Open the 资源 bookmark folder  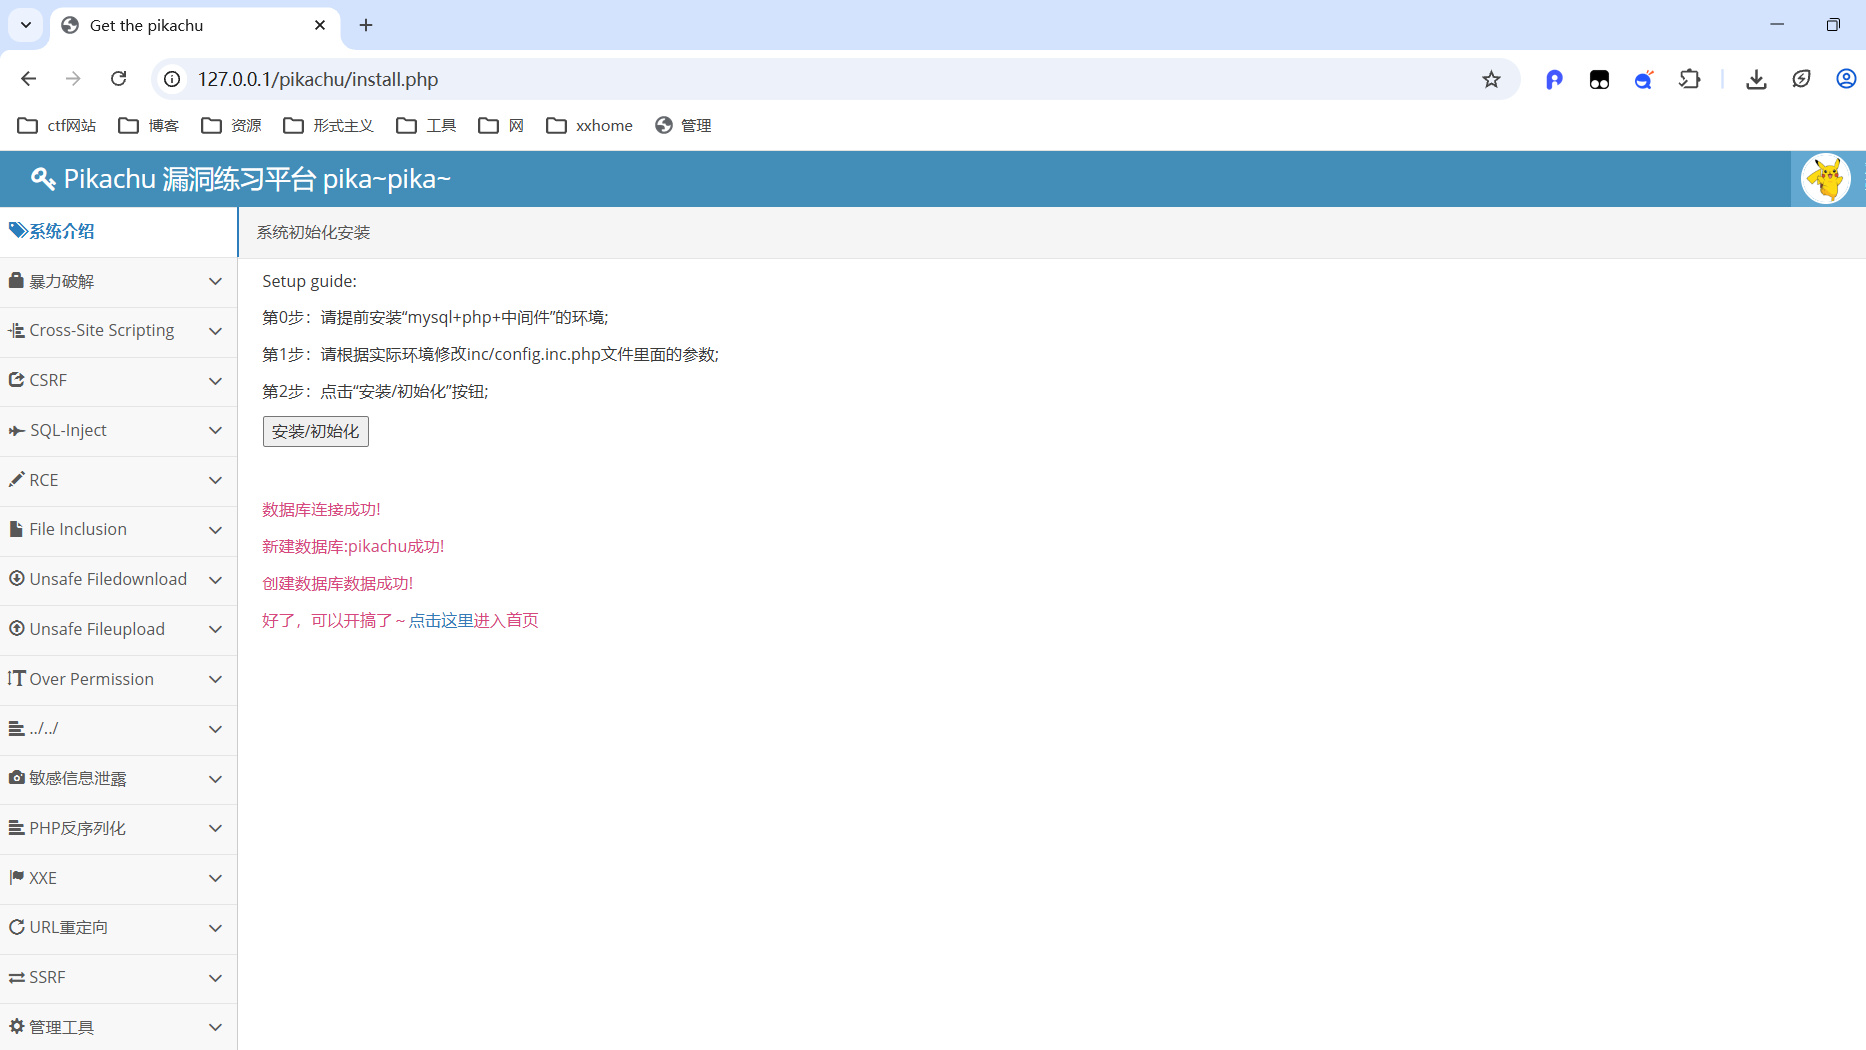tap(231, 125)
